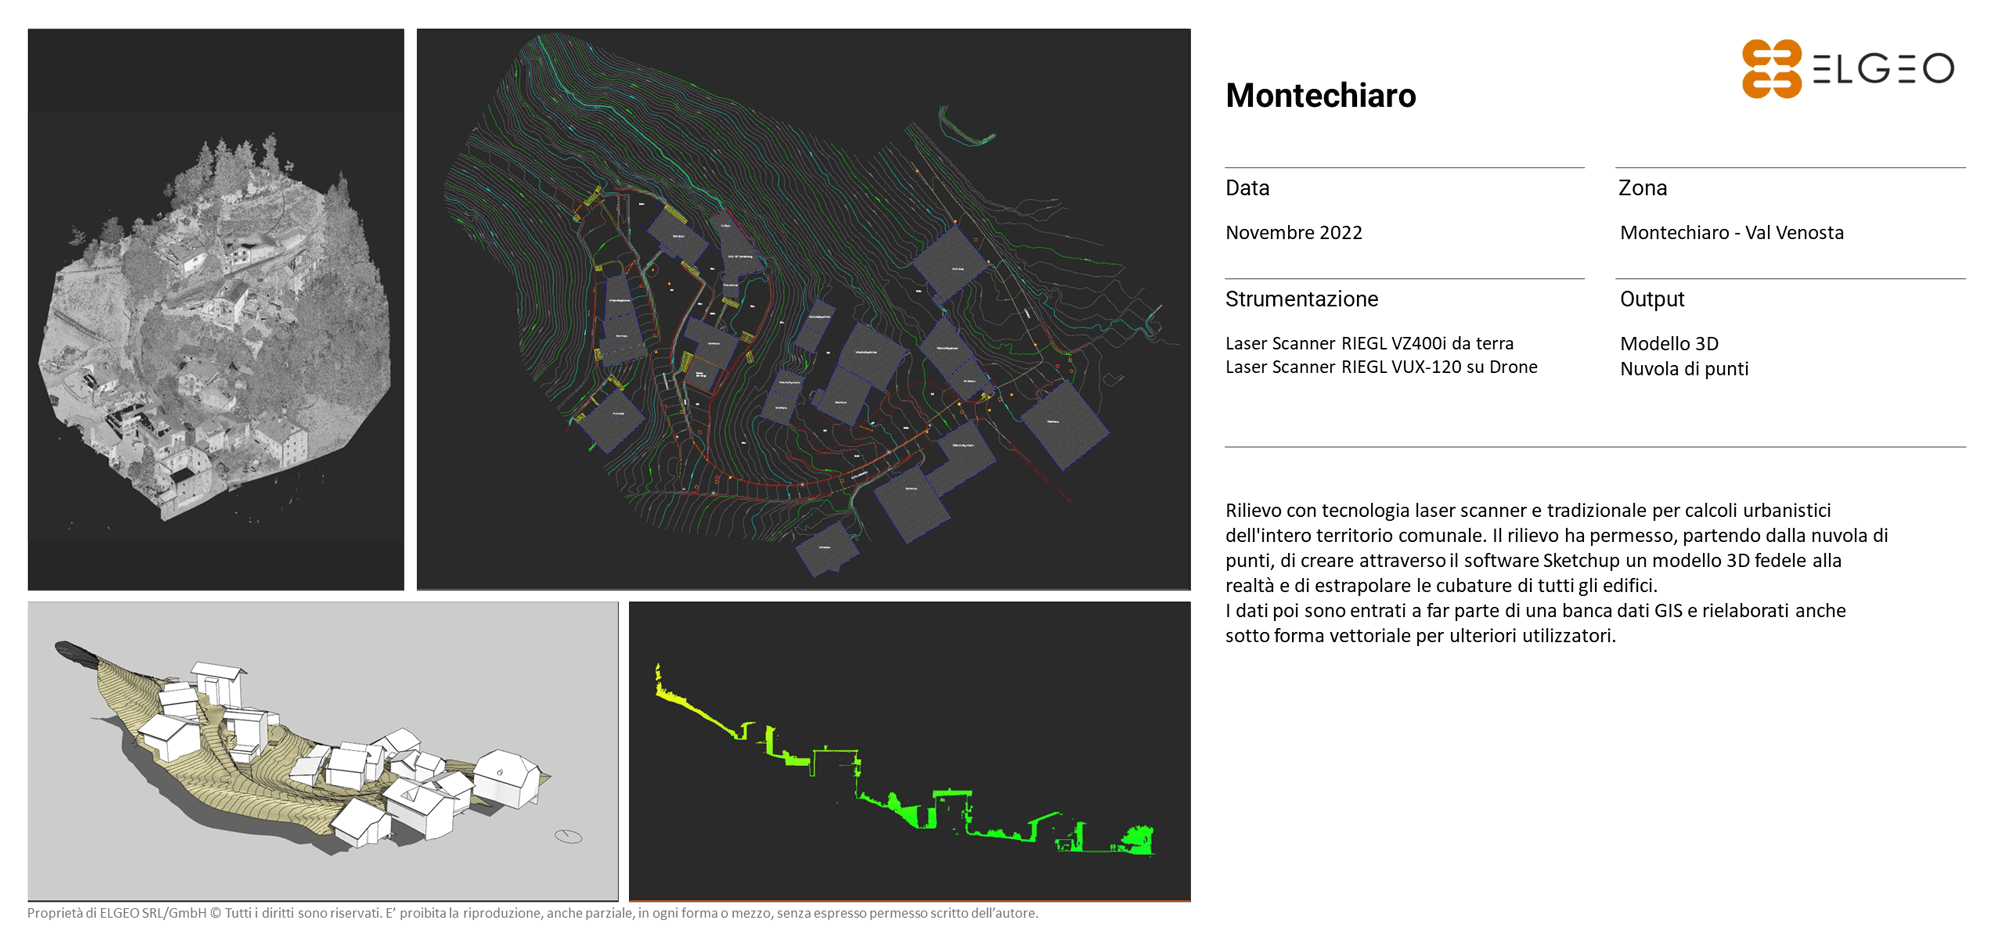Click the RIEGL VZ400i da terra line
The image size is (2000, 929).
[x=1369, y=343]
